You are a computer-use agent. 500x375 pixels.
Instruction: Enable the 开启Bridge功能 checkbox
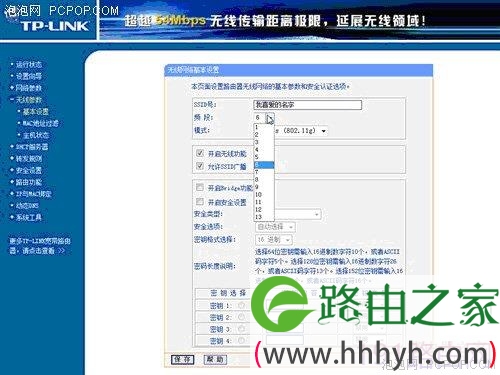pos(200,187)
